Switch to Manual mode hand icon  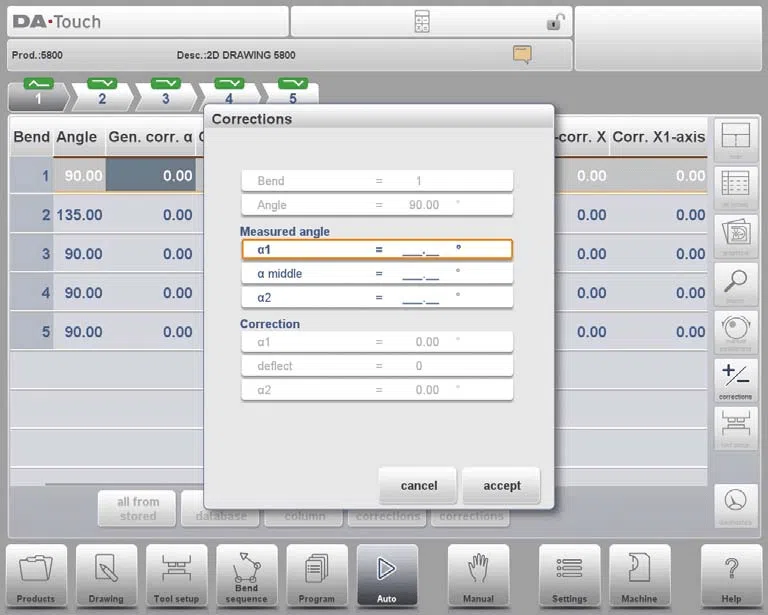[478, 576]
